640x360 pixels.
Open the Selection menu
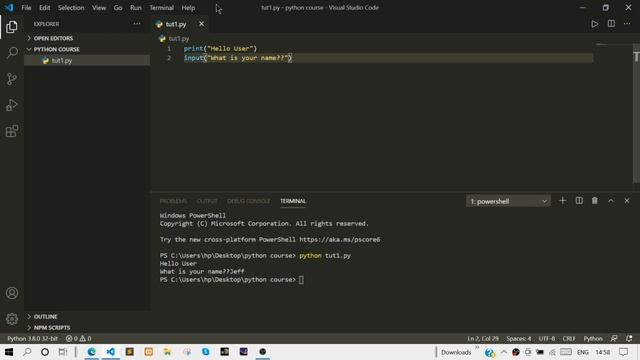point(71,7)
